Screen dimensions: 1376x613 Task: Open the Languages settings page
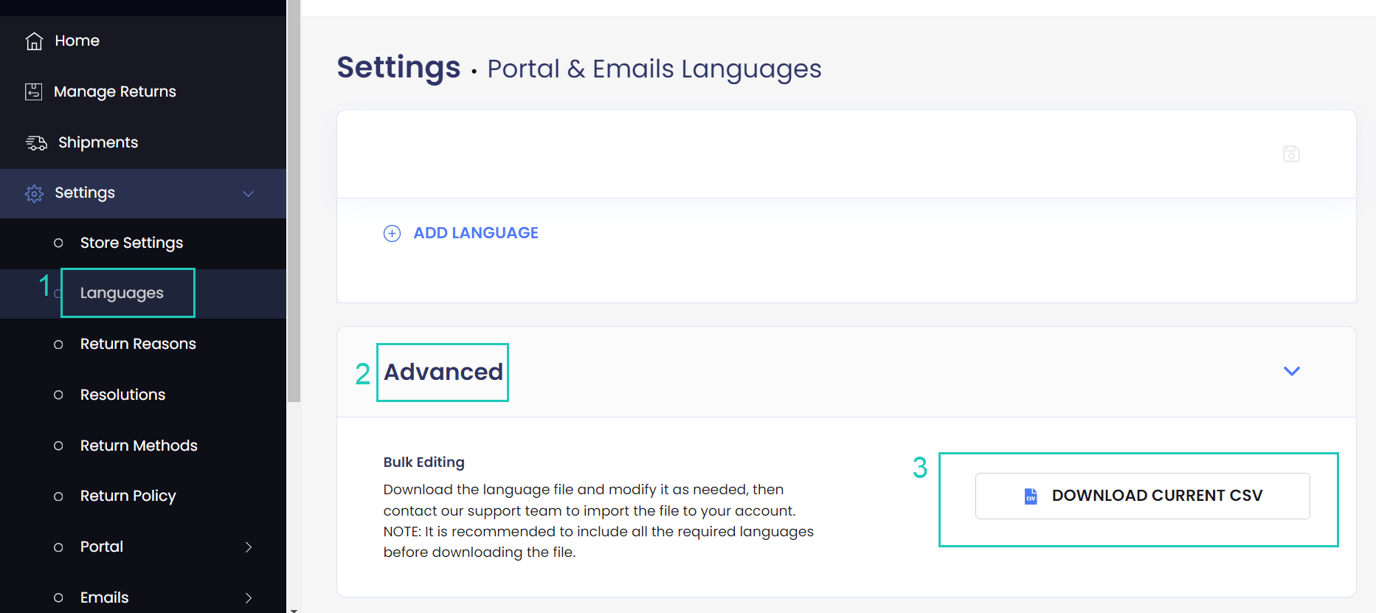[x=122, y=293]
